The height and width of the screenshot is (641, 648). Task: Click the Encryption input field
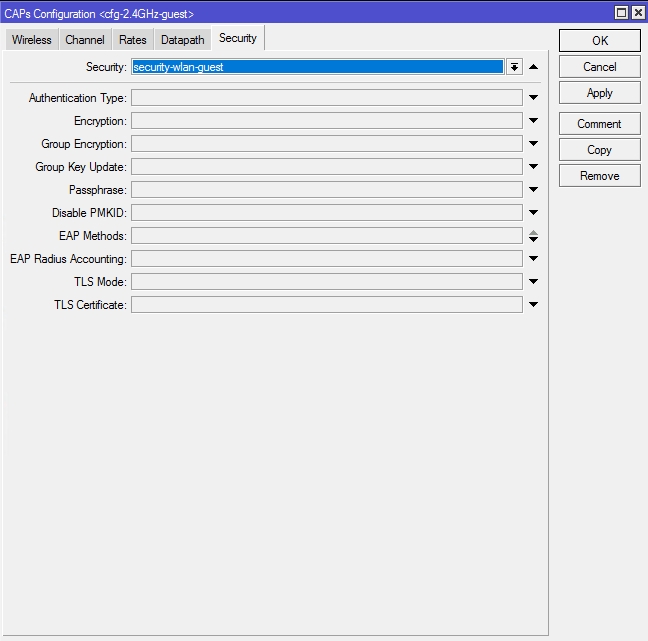327,121
